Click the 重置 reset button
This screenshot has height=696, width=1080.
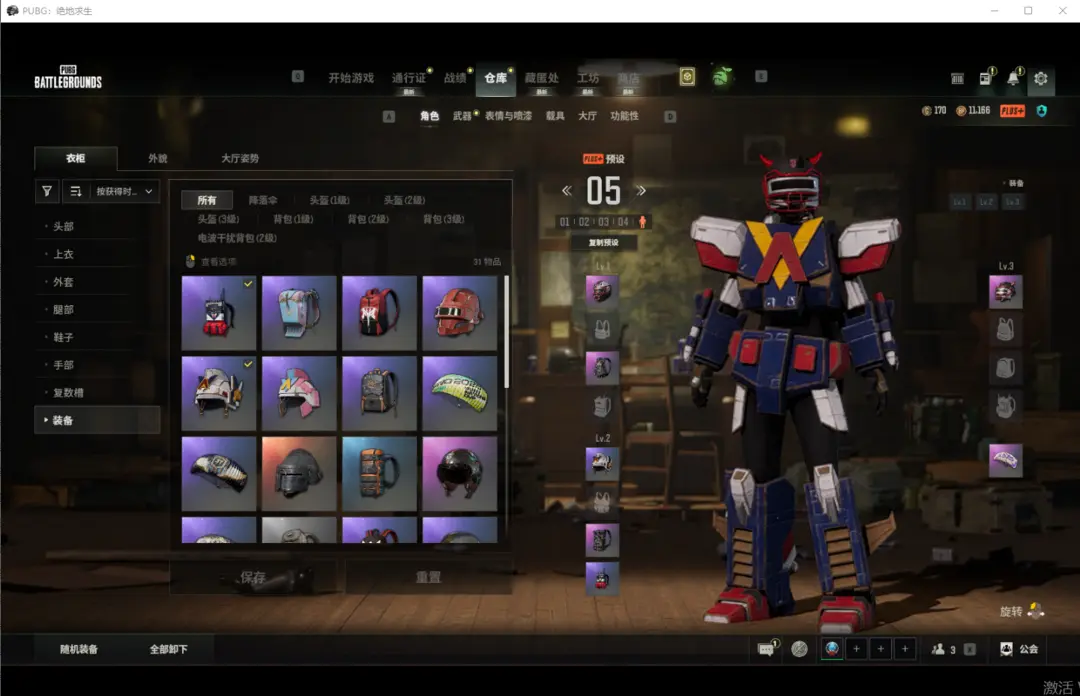pos(428,577)
